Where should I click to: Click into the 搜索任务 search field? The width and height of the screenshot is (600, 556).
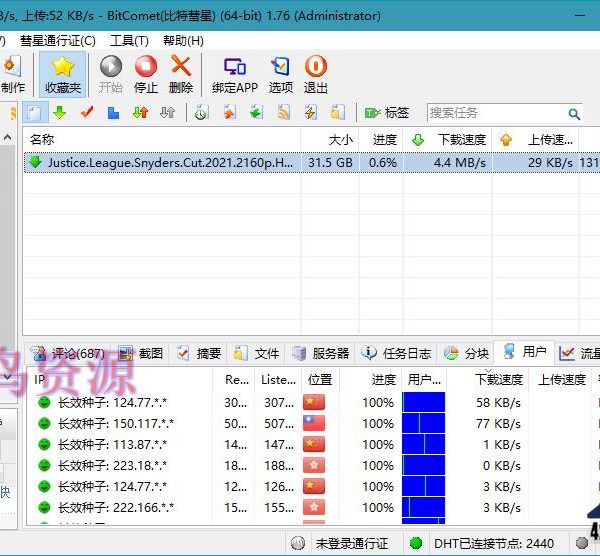point(495,113)
